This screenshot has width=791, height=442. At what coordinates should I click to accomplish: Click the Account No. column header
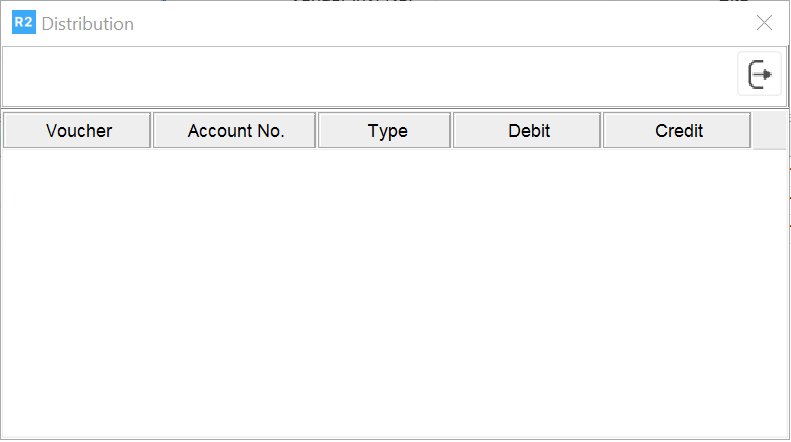tap(235, 131)
